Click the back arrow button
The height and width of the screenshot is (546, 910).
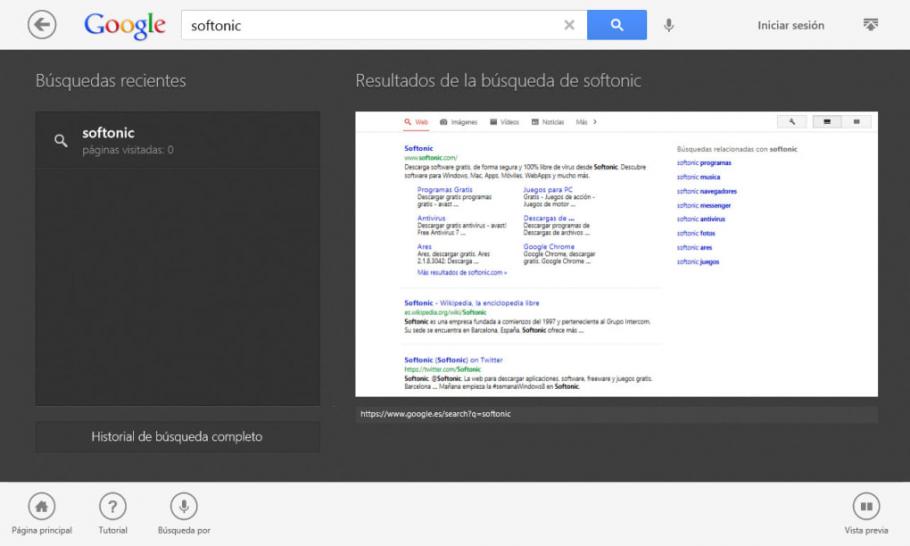42,26
